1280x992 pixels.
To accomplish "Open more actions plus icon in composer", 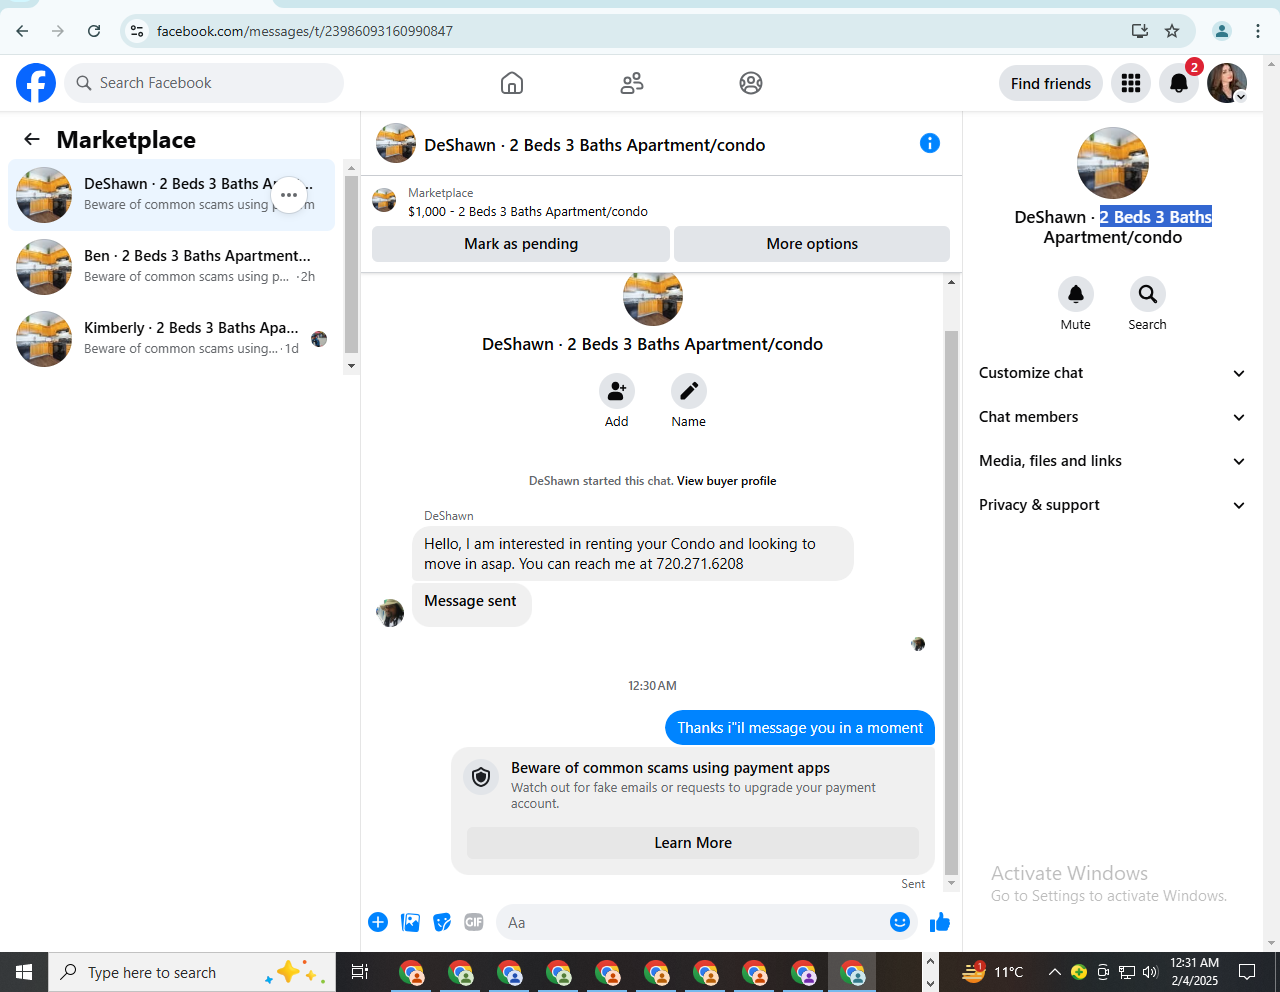I will click(378, 922).
